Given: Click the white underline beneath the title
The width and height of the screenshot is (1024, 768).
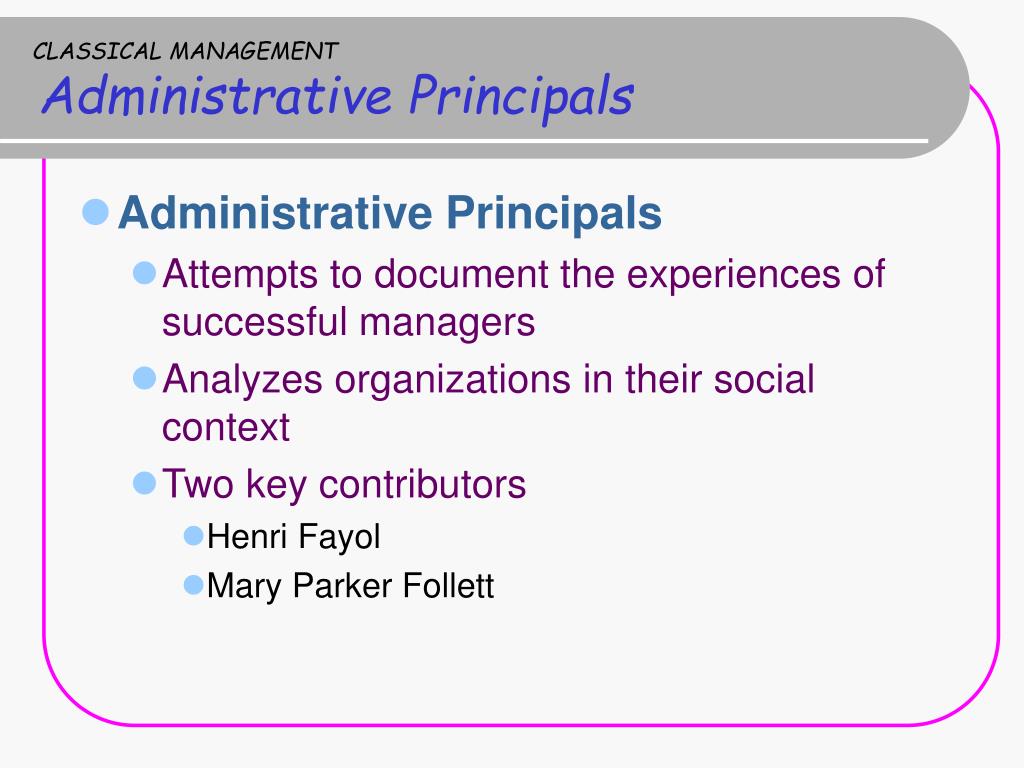Looking at the screenshot, I should click(x=464, y=141).
